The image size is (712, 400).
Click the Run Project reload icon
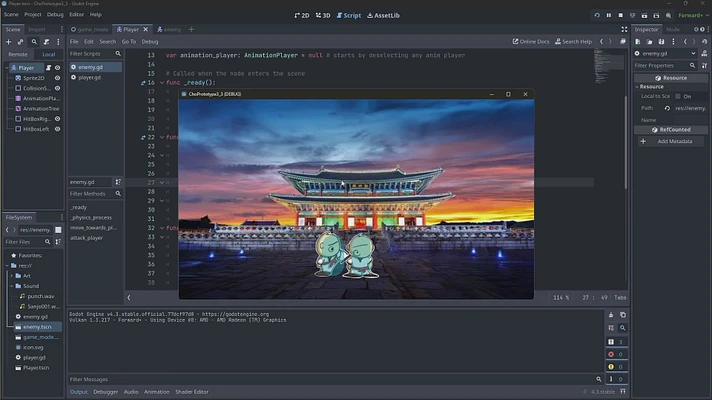pos(597,15)
